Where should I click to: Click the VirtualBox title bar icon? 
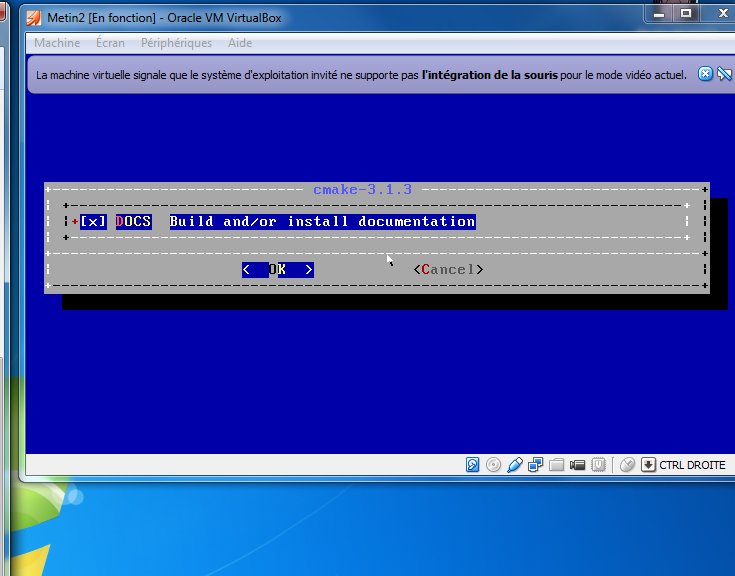pyautogui.click(x=34, y=18)
